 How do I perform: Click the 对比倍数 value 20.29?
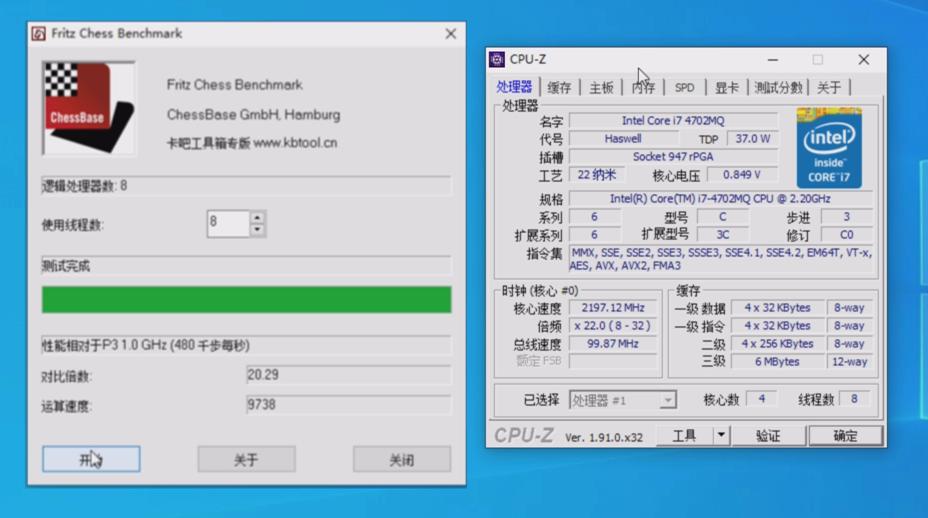pos(348,375)
